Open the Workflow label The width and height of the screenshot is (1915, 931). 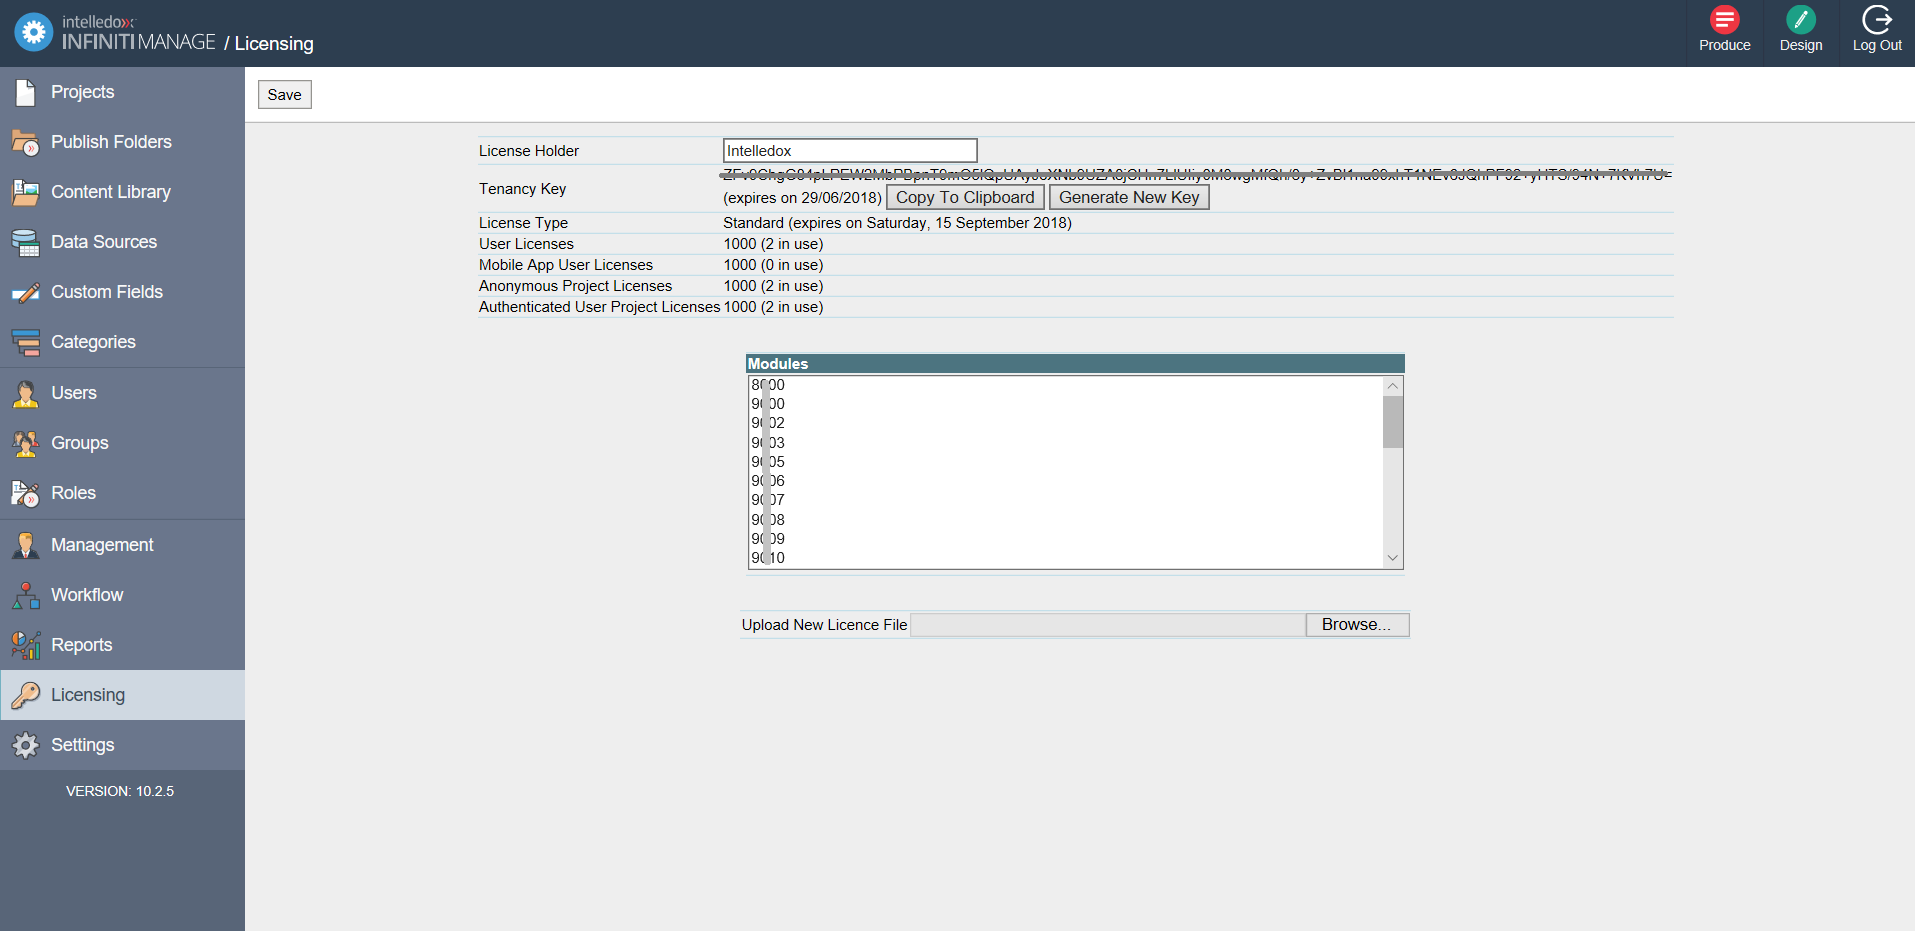[x=87, y=595]
